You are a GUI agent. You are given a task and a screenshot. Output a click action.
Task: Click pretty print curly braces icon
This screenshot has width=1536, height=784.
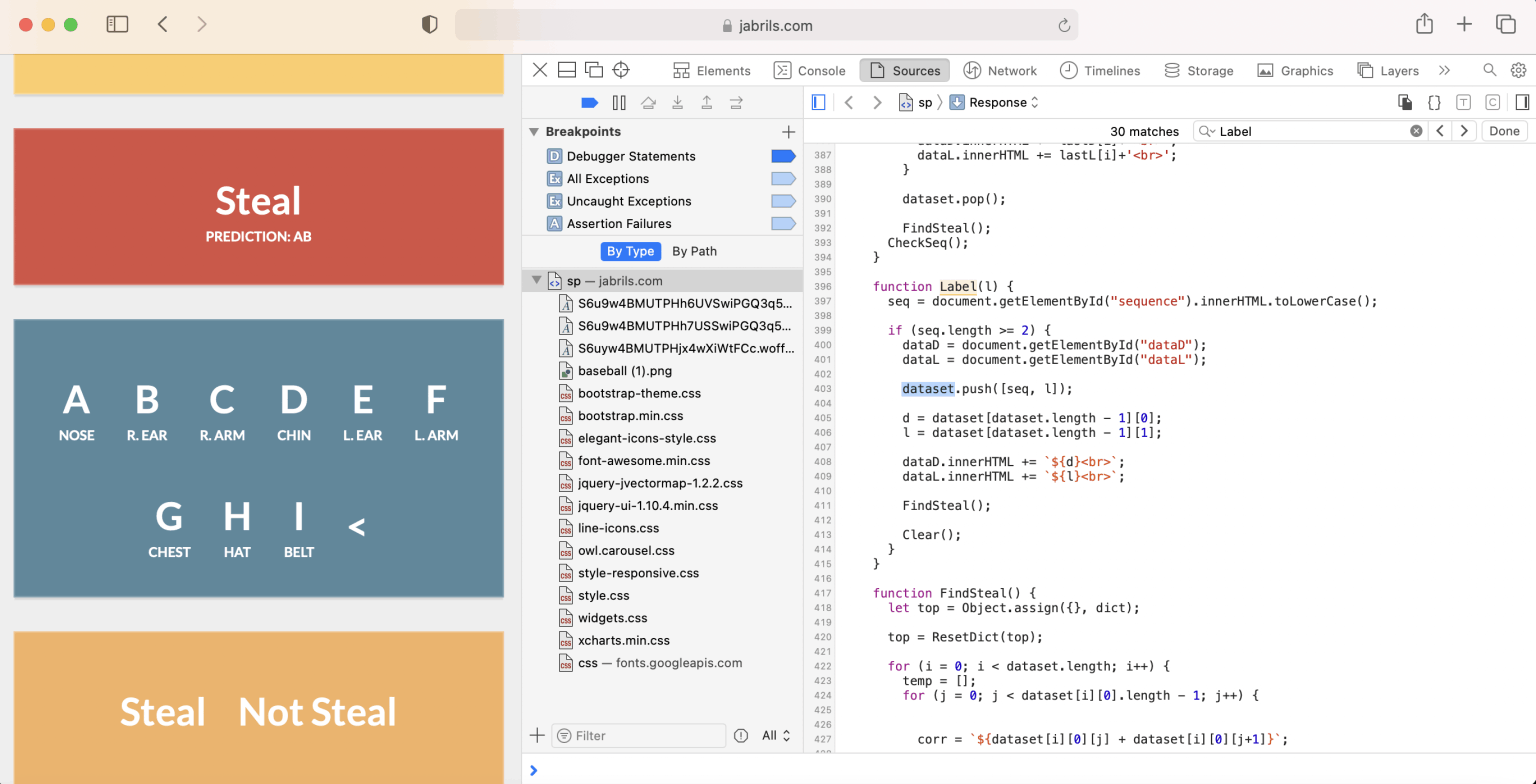click(x=1434, y=102)
